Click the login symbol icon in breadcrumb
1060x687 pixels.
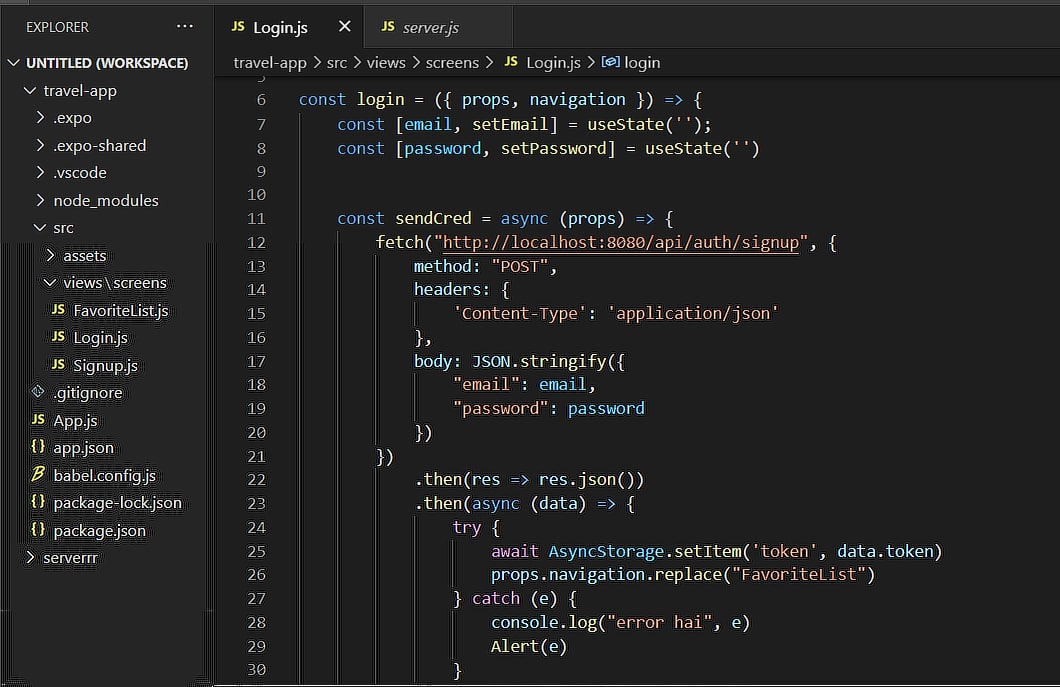(x=610, y=62)
